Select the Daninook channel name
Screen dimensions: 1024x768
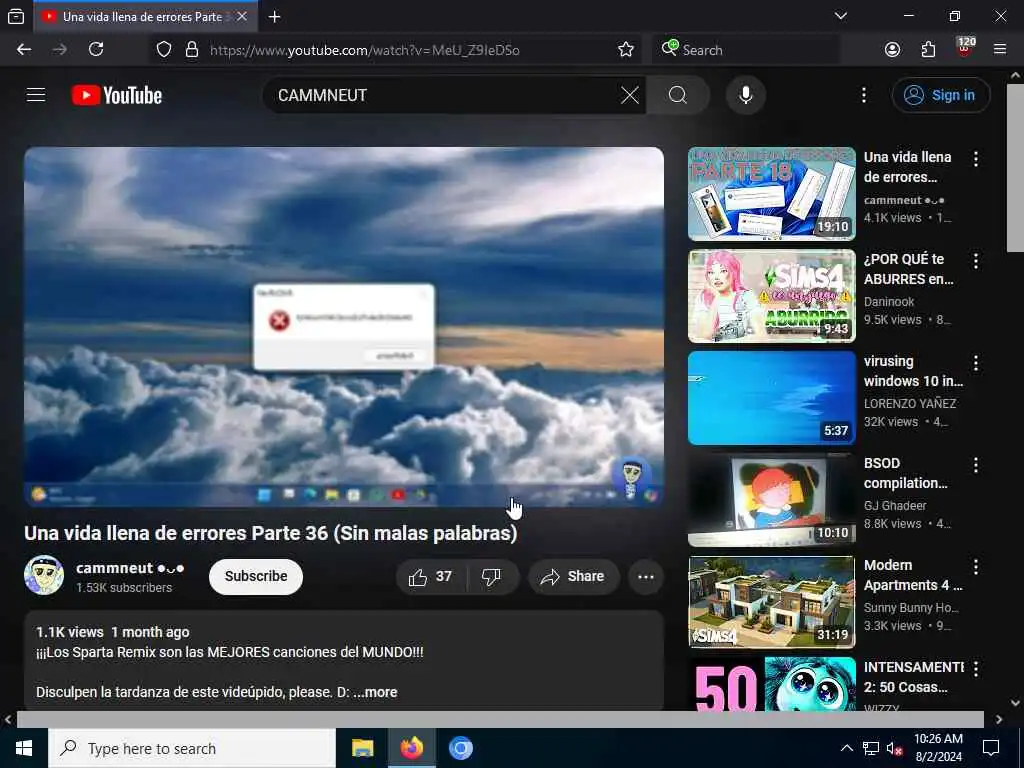[x=889, y=302]
